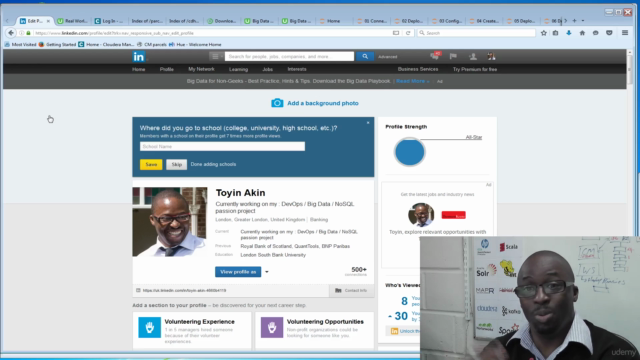This screenshot has width=640, height=360.
Task: Open Most Visited bookmark folder
Action: [x=20, y=44]
